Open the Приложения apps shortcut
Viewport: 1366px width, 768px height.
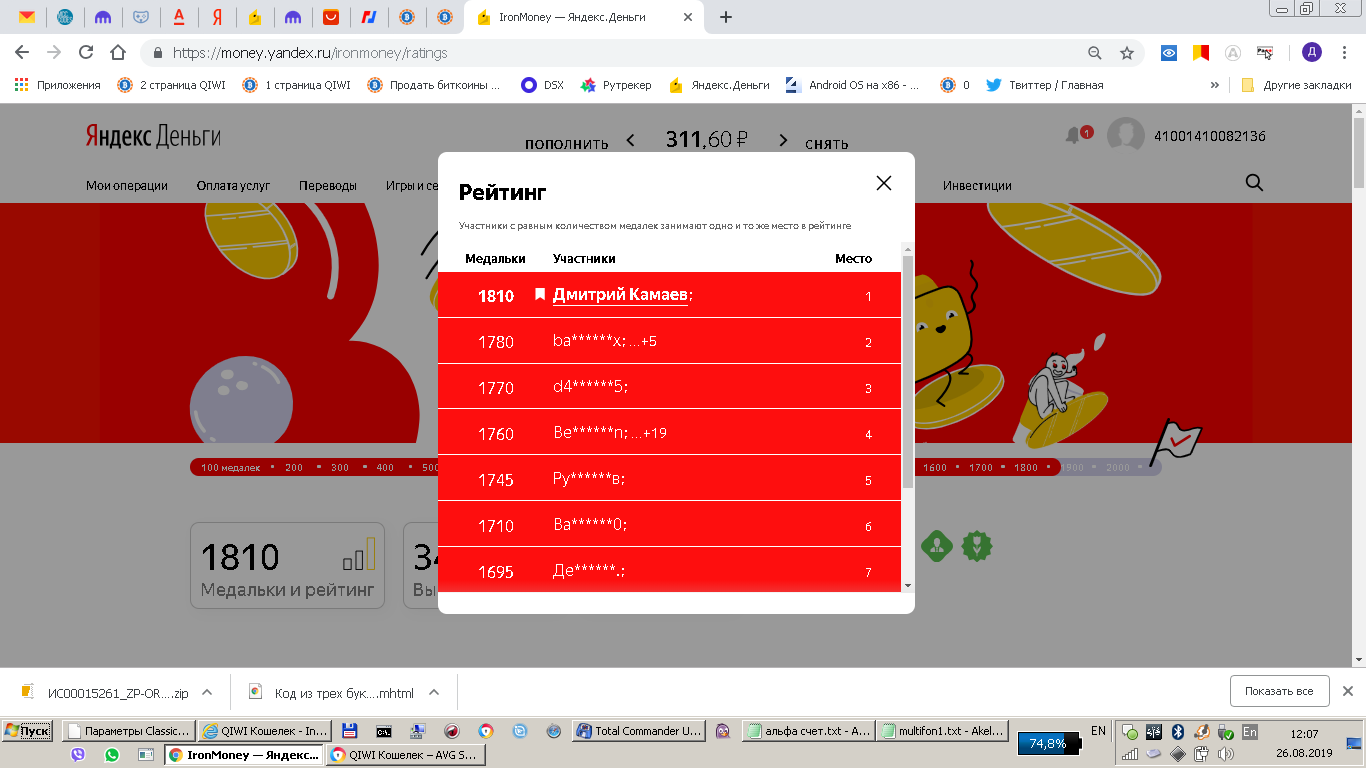click(x=58, y=85)
